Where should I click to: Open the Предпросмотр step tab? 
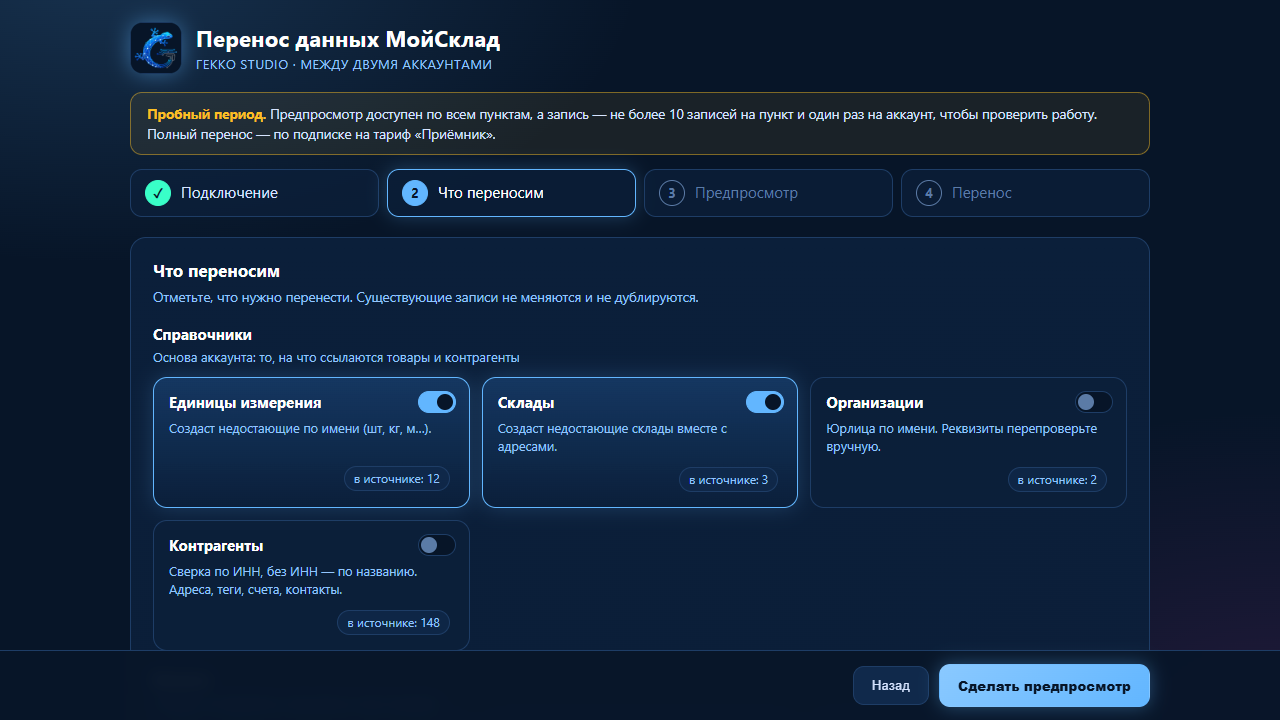(768, 193)
